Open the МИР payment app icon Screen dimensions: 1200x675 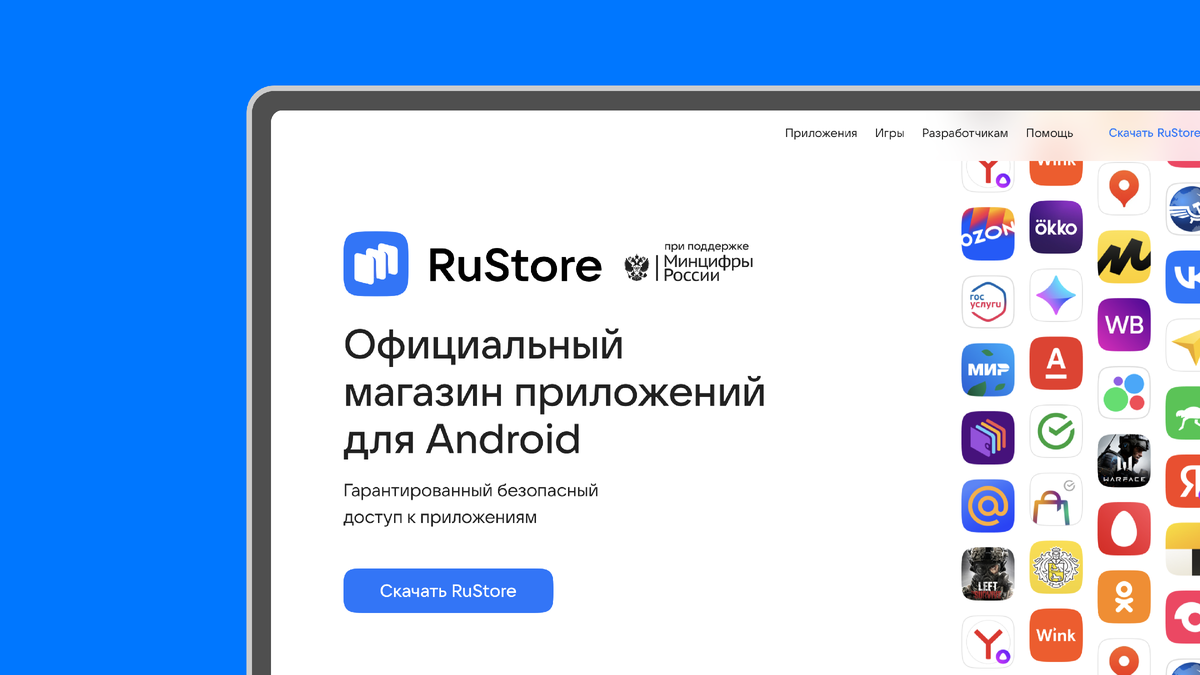coord(988,370)
